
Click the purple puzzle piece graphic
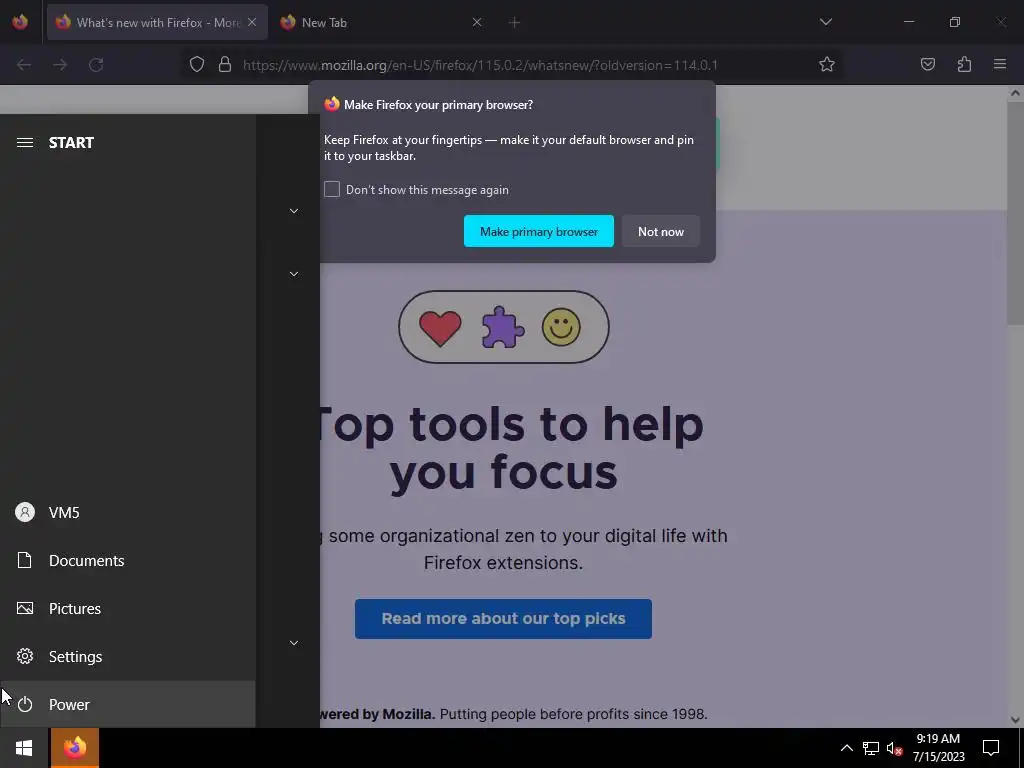tap(502, 327)
